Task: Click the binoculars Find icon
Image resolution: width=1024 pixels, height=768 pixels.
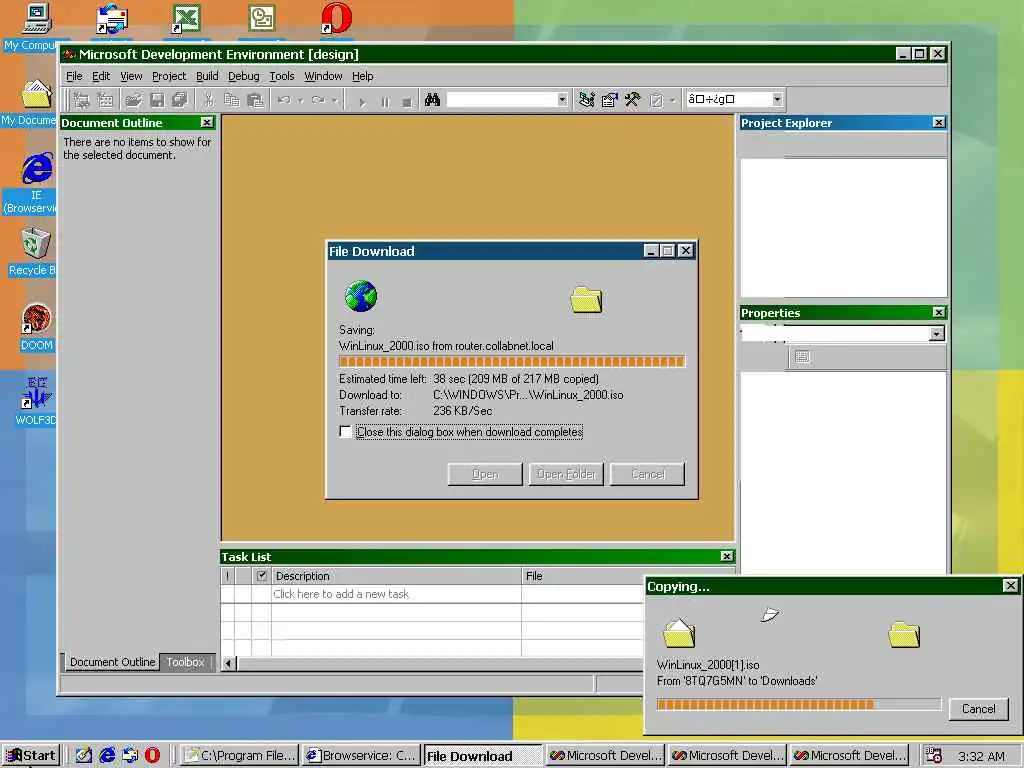Action: (432, 100)
